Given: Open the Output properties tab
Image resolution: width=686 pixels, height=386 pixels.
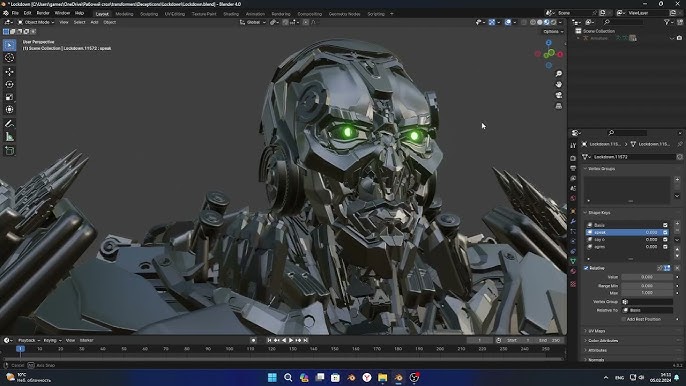Looking at the screenshot, I should click(573, 168).
